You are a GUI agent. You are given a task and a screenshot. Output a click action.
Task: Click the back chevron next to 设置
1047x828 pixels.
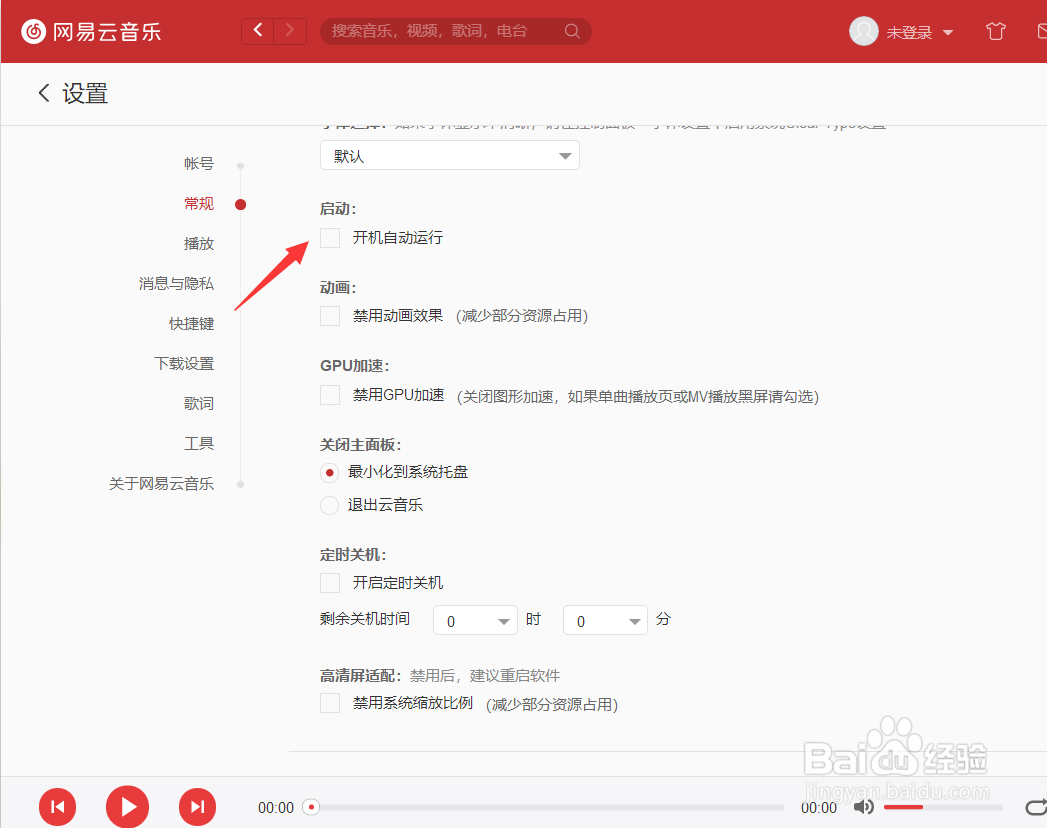[x=44, y=92]
